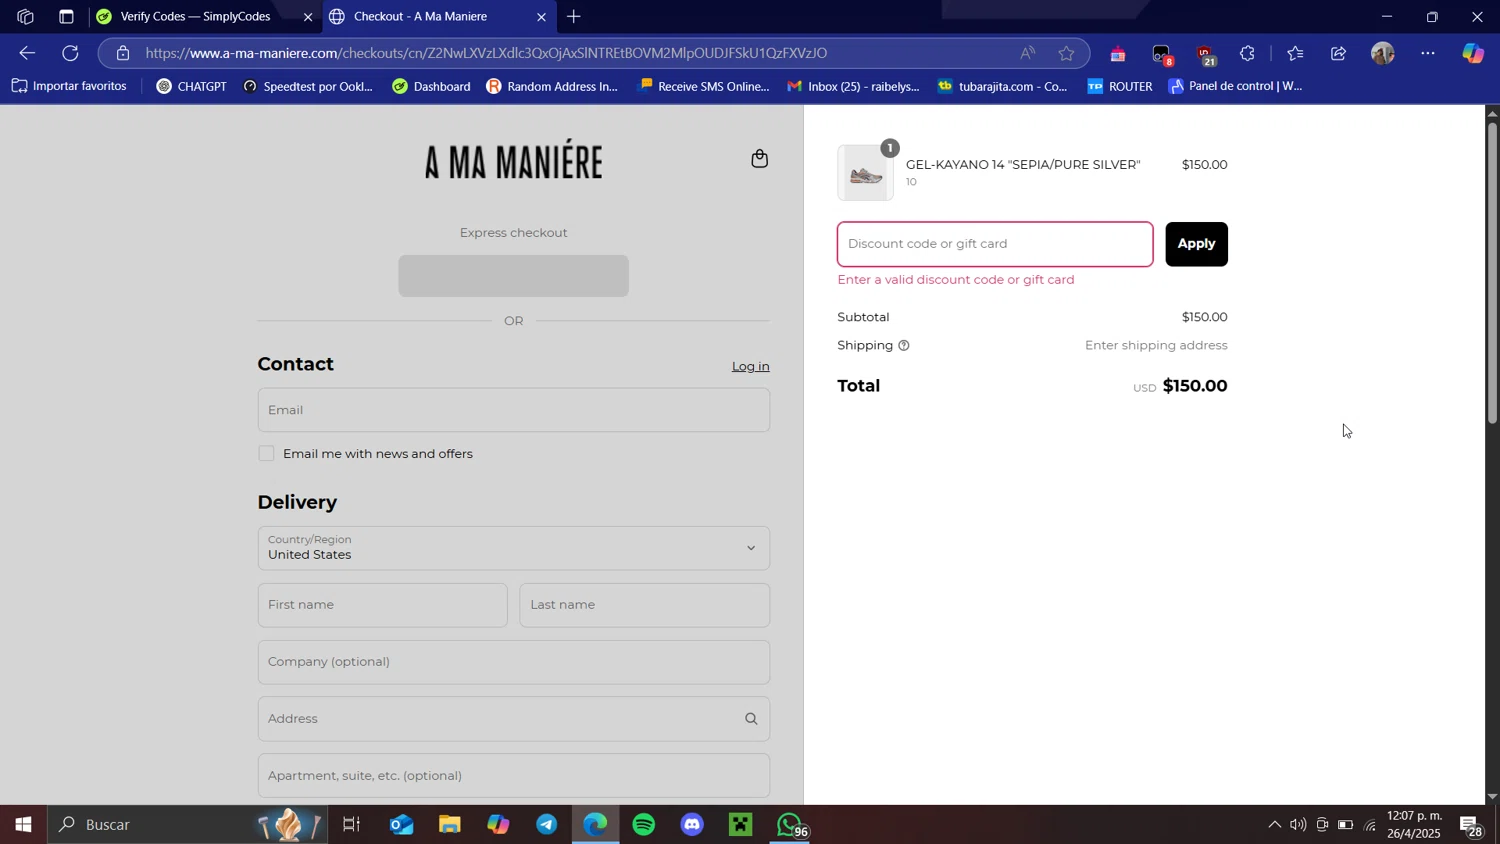Open the favorites list icon
The image size is (1500, 844).
click(1295, 54)
